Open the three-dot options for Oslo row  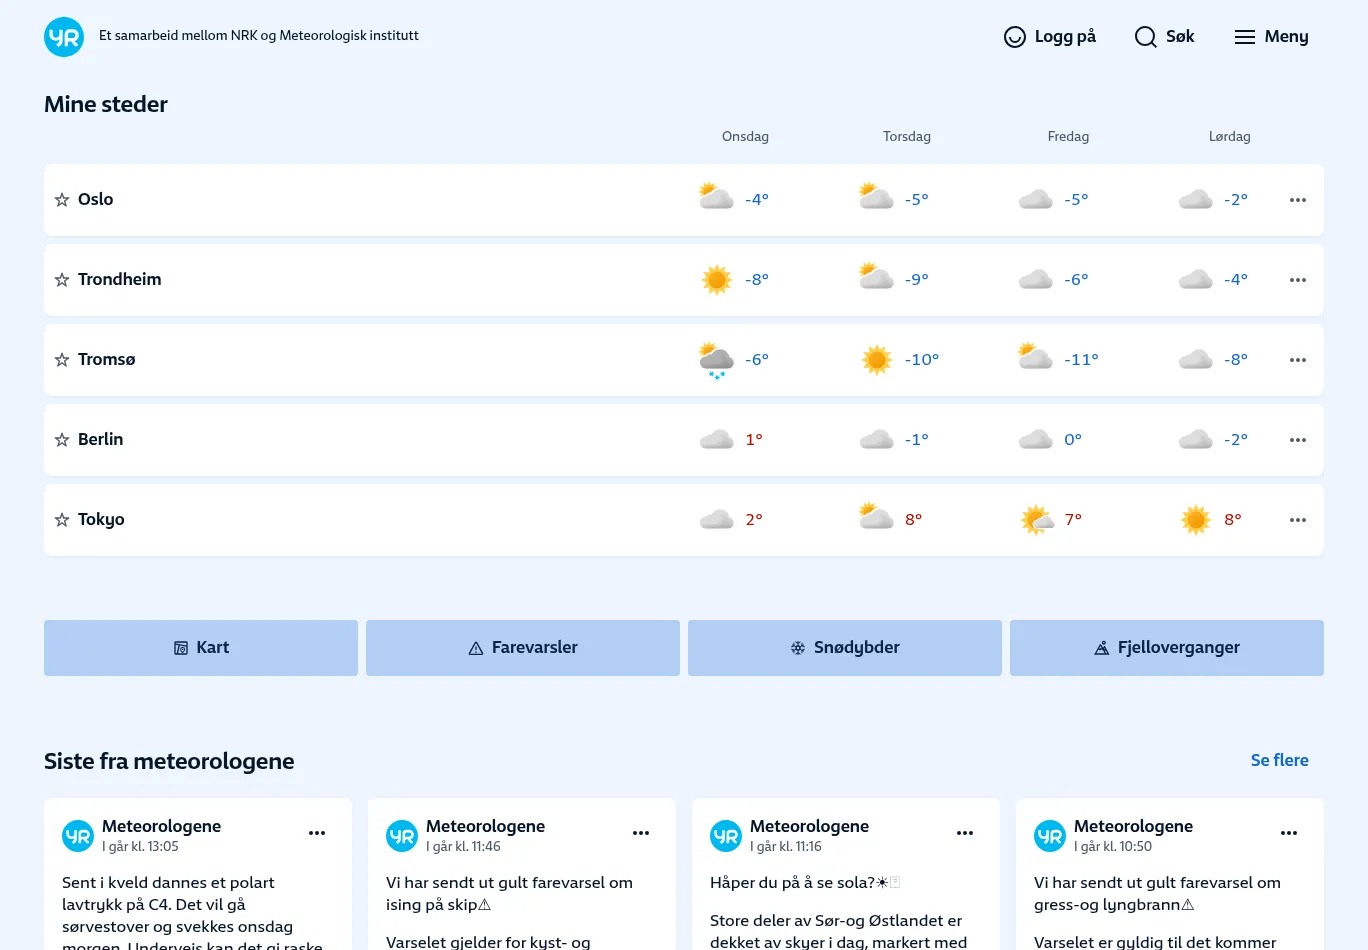[1298, 200]
